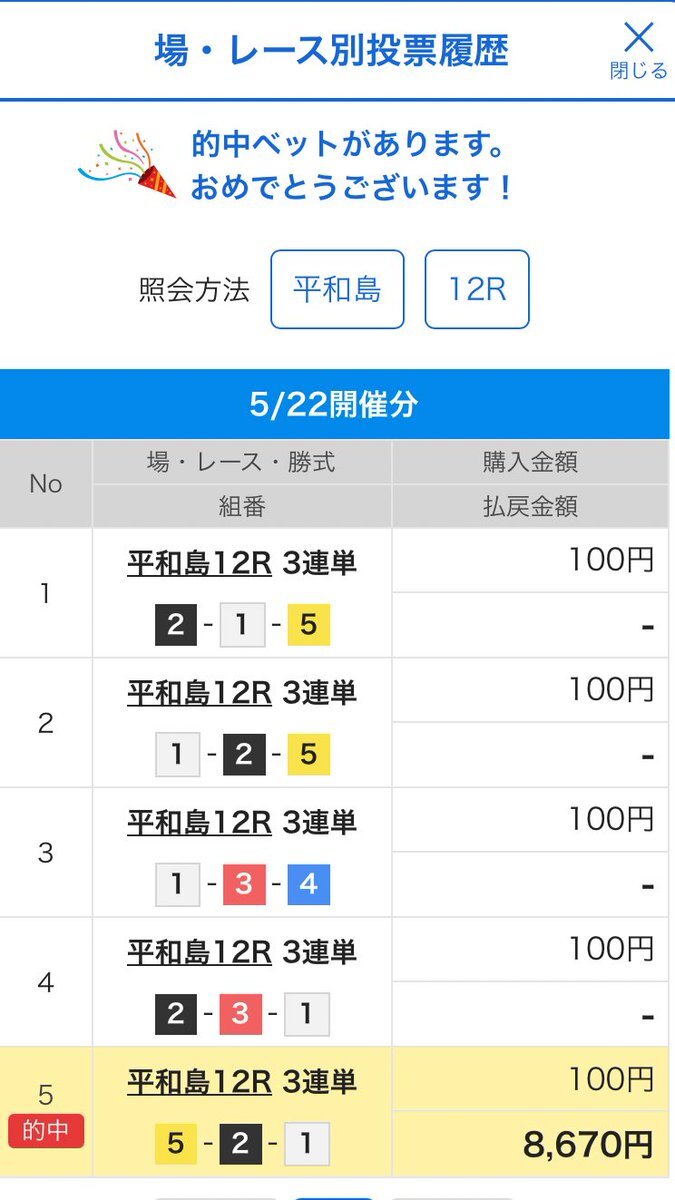Click yellow boat number 5 in row 2

click(308, 755)
